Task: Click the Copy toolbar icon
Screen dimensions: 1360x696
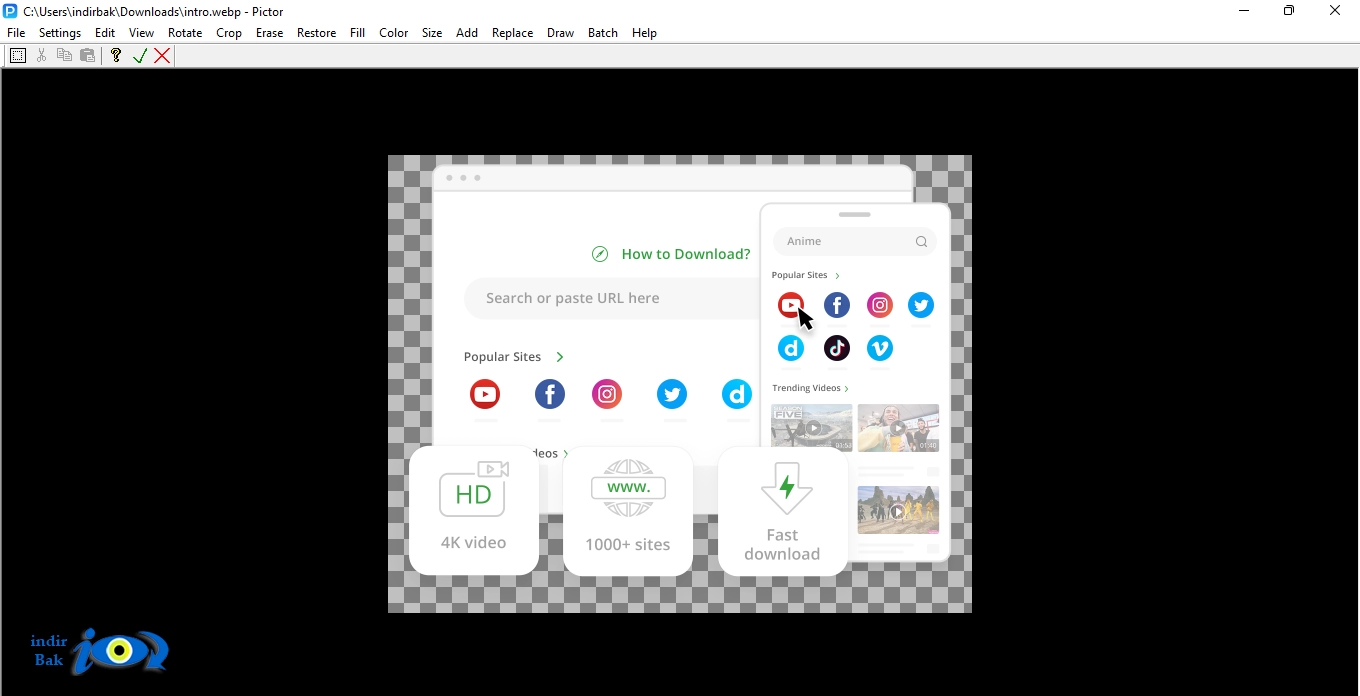Action: click(64, 56)
